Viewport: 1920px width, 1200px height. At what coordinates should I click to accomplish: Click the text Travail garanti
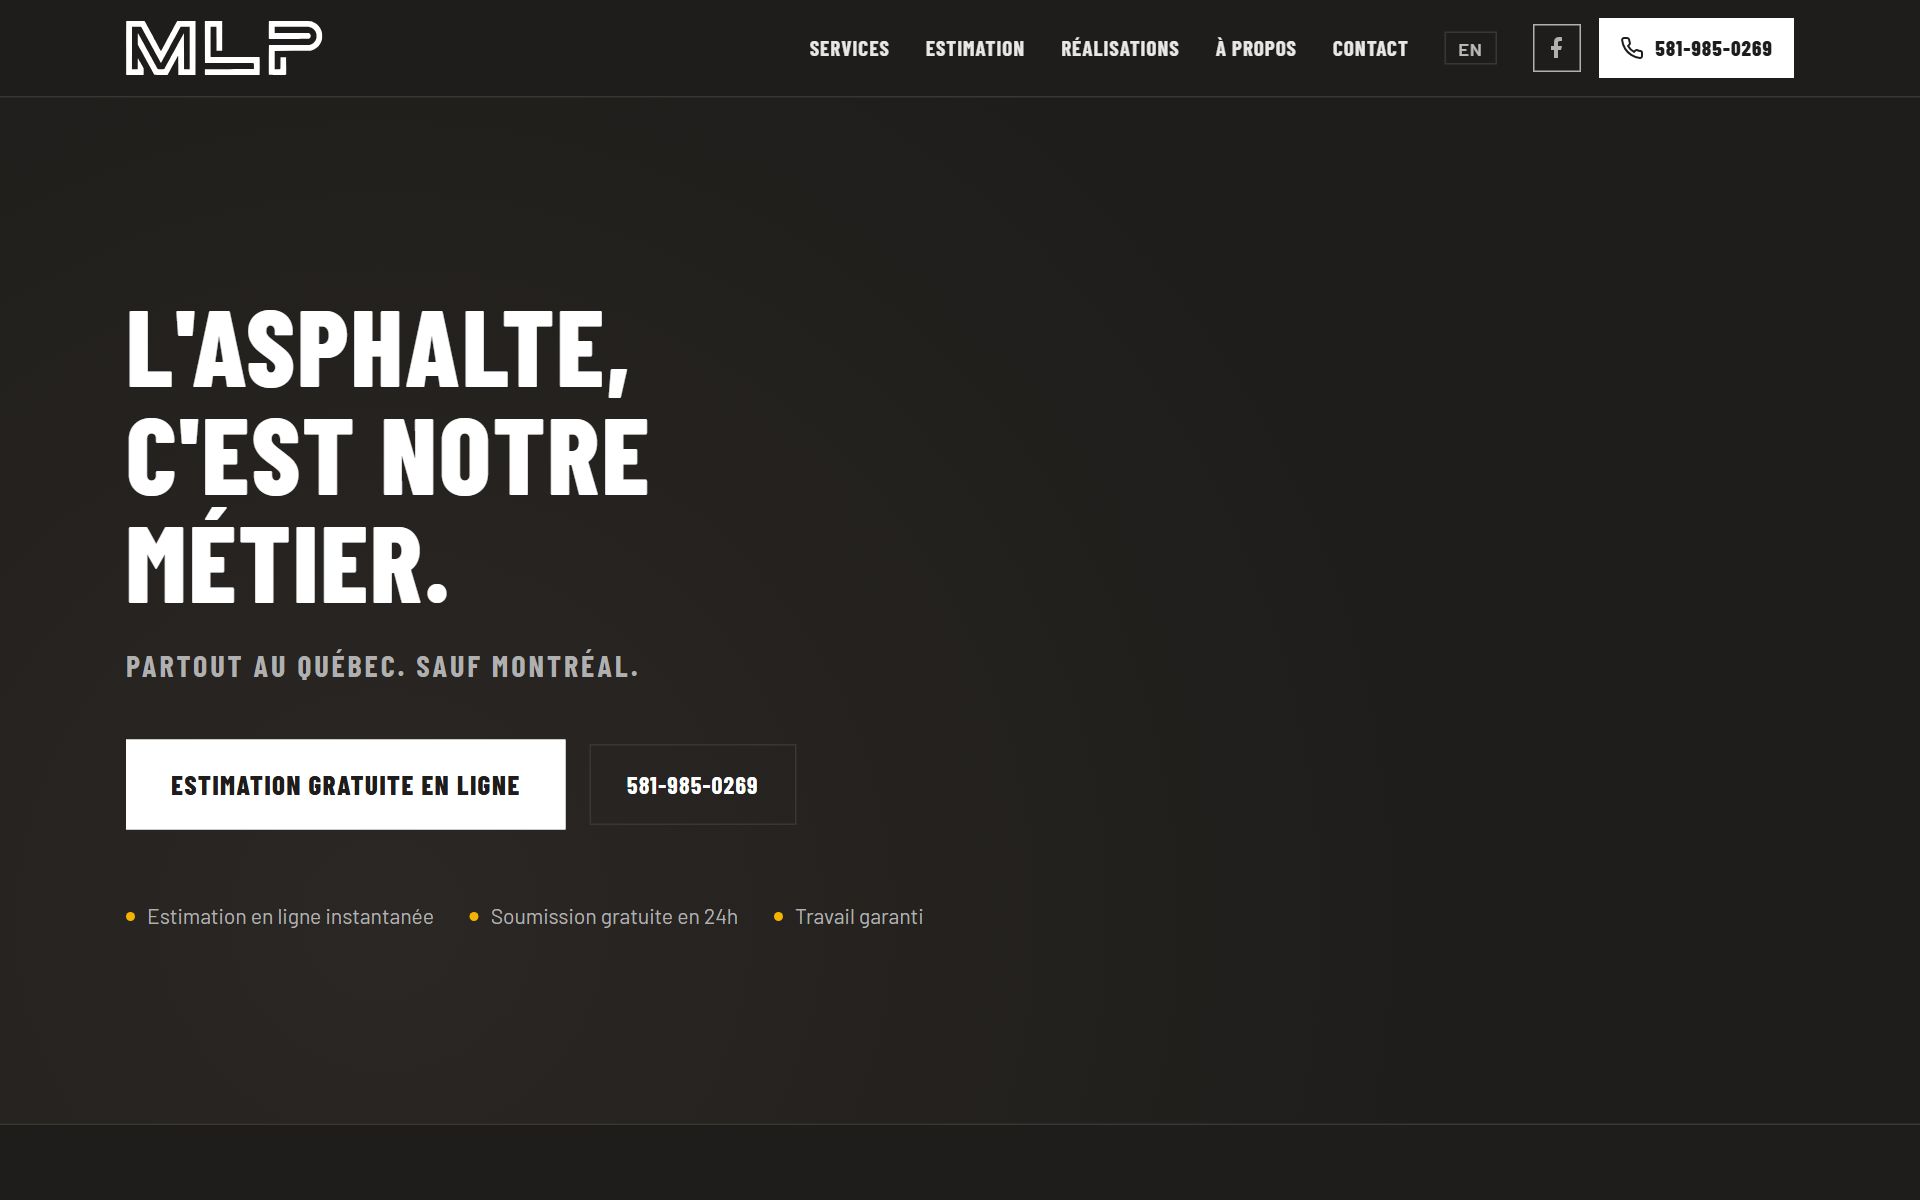[x=859, y=917]
